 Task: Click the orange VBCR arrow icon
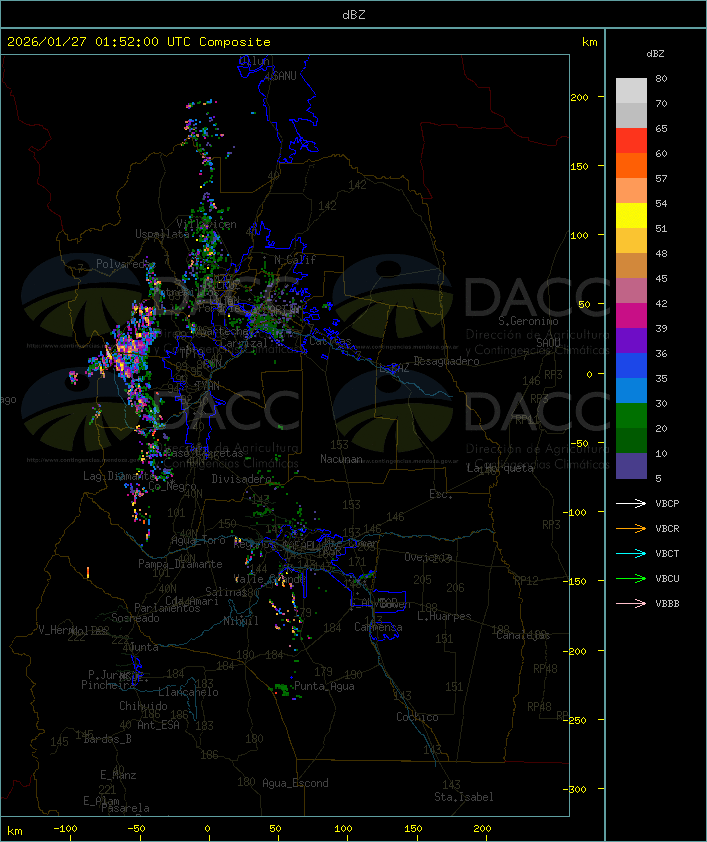tap(631, 529)
